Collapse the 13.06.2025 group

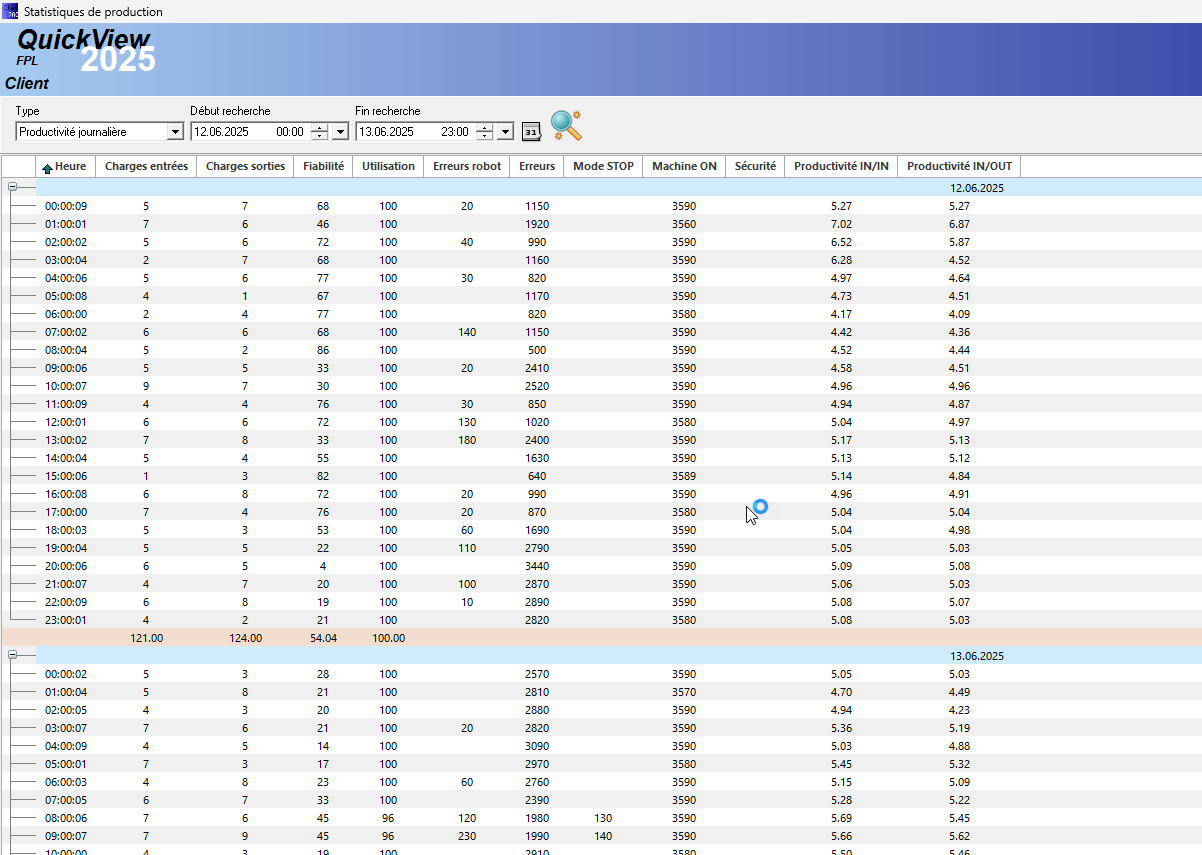(x=13, y=655)
